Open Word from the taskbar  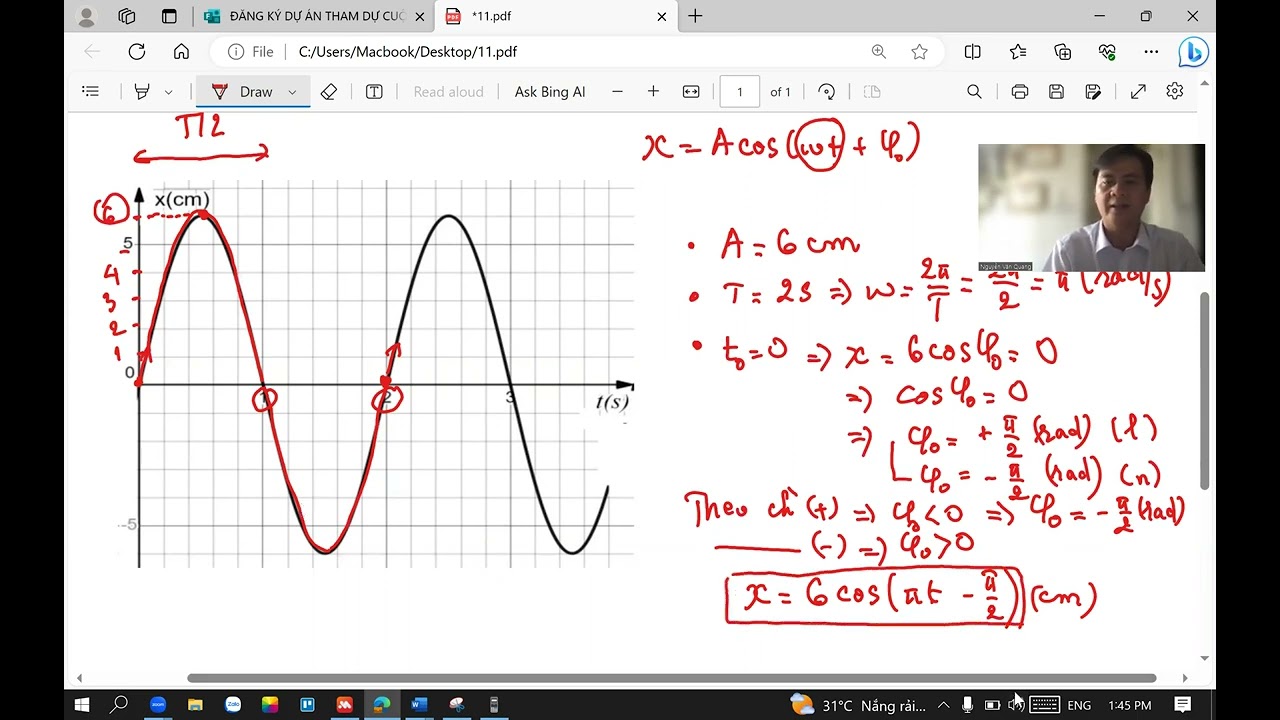[x=419, y=705]
